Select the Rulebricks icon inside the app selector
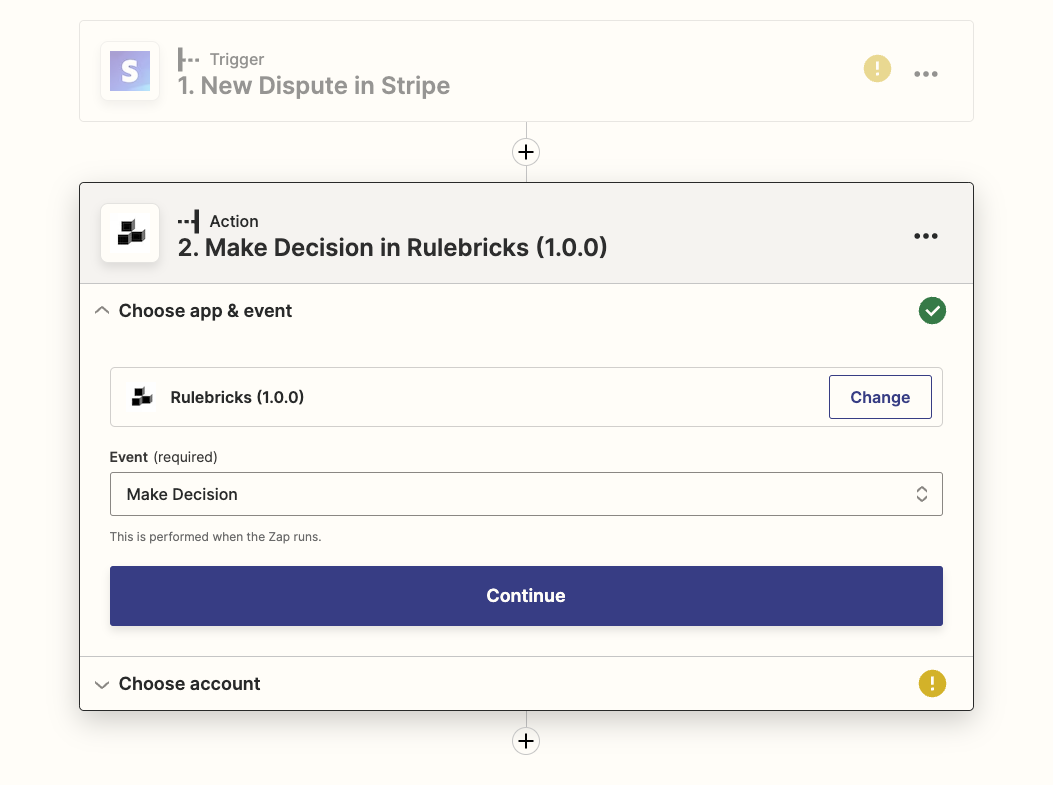The height and width of the screenshot is (785, 1053). point(141,396)
